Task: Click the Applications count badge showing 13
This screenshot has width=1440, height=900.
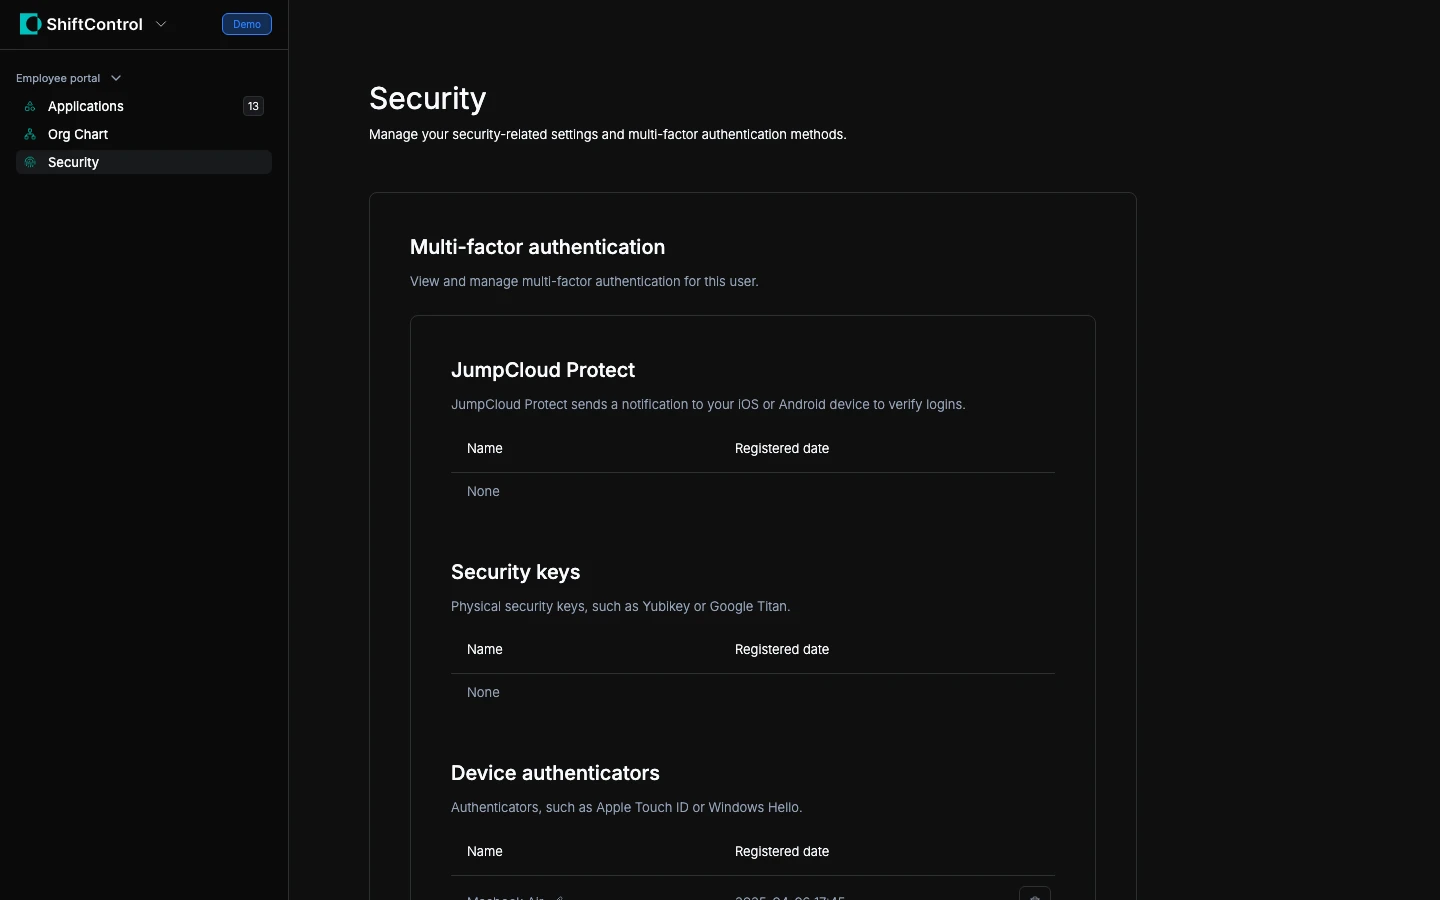Action: [x=253, y=106]
